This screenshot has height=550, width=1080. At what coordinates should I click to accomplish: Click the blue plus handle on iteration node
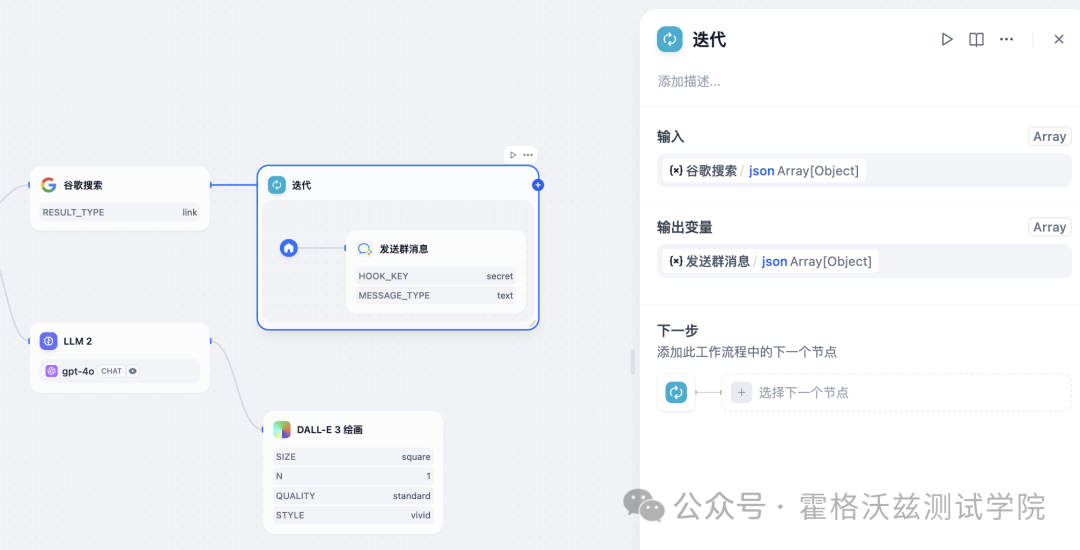click(x=538, y=184)
